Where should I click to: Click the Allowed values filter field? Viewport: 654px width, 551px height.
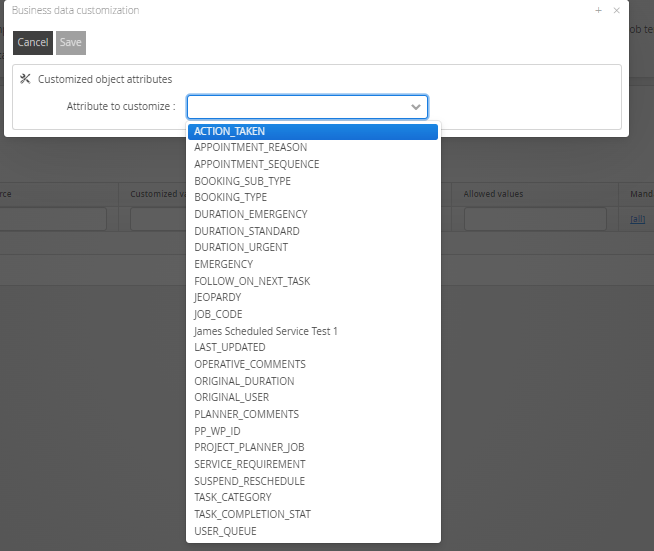535,219
